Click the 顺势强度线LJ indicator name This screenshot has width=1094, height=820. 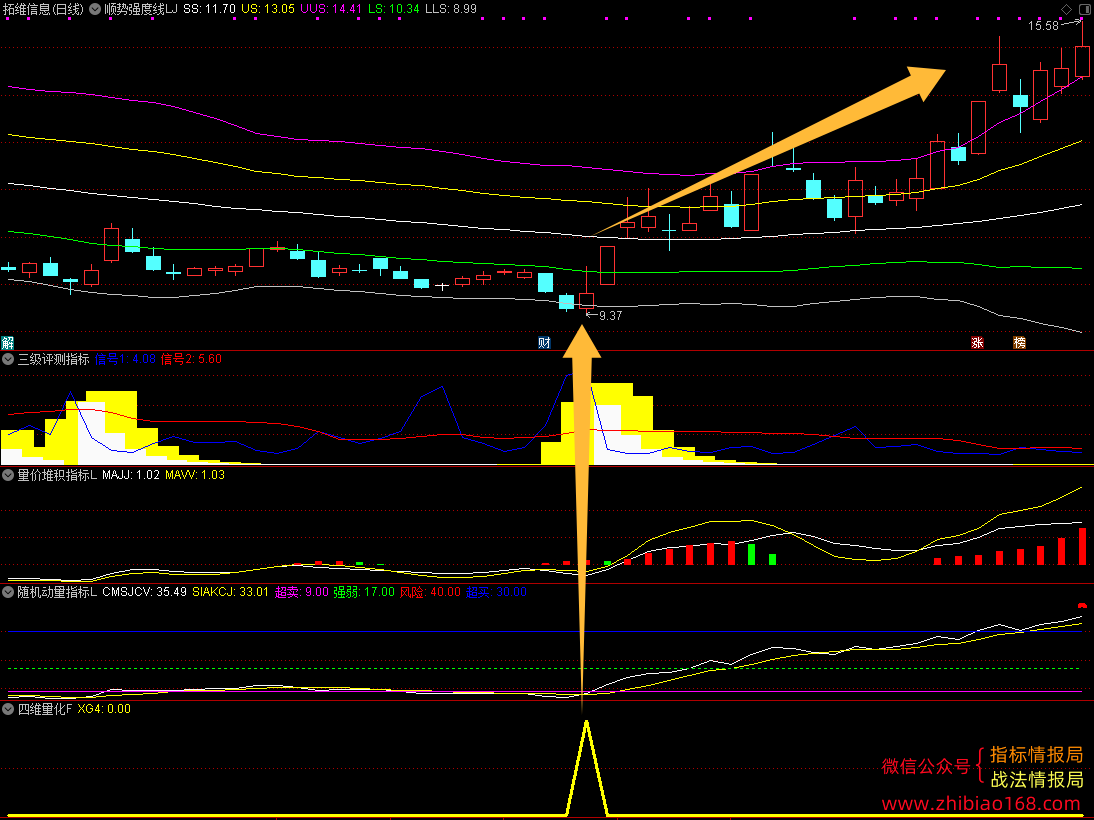pos(141,9)
